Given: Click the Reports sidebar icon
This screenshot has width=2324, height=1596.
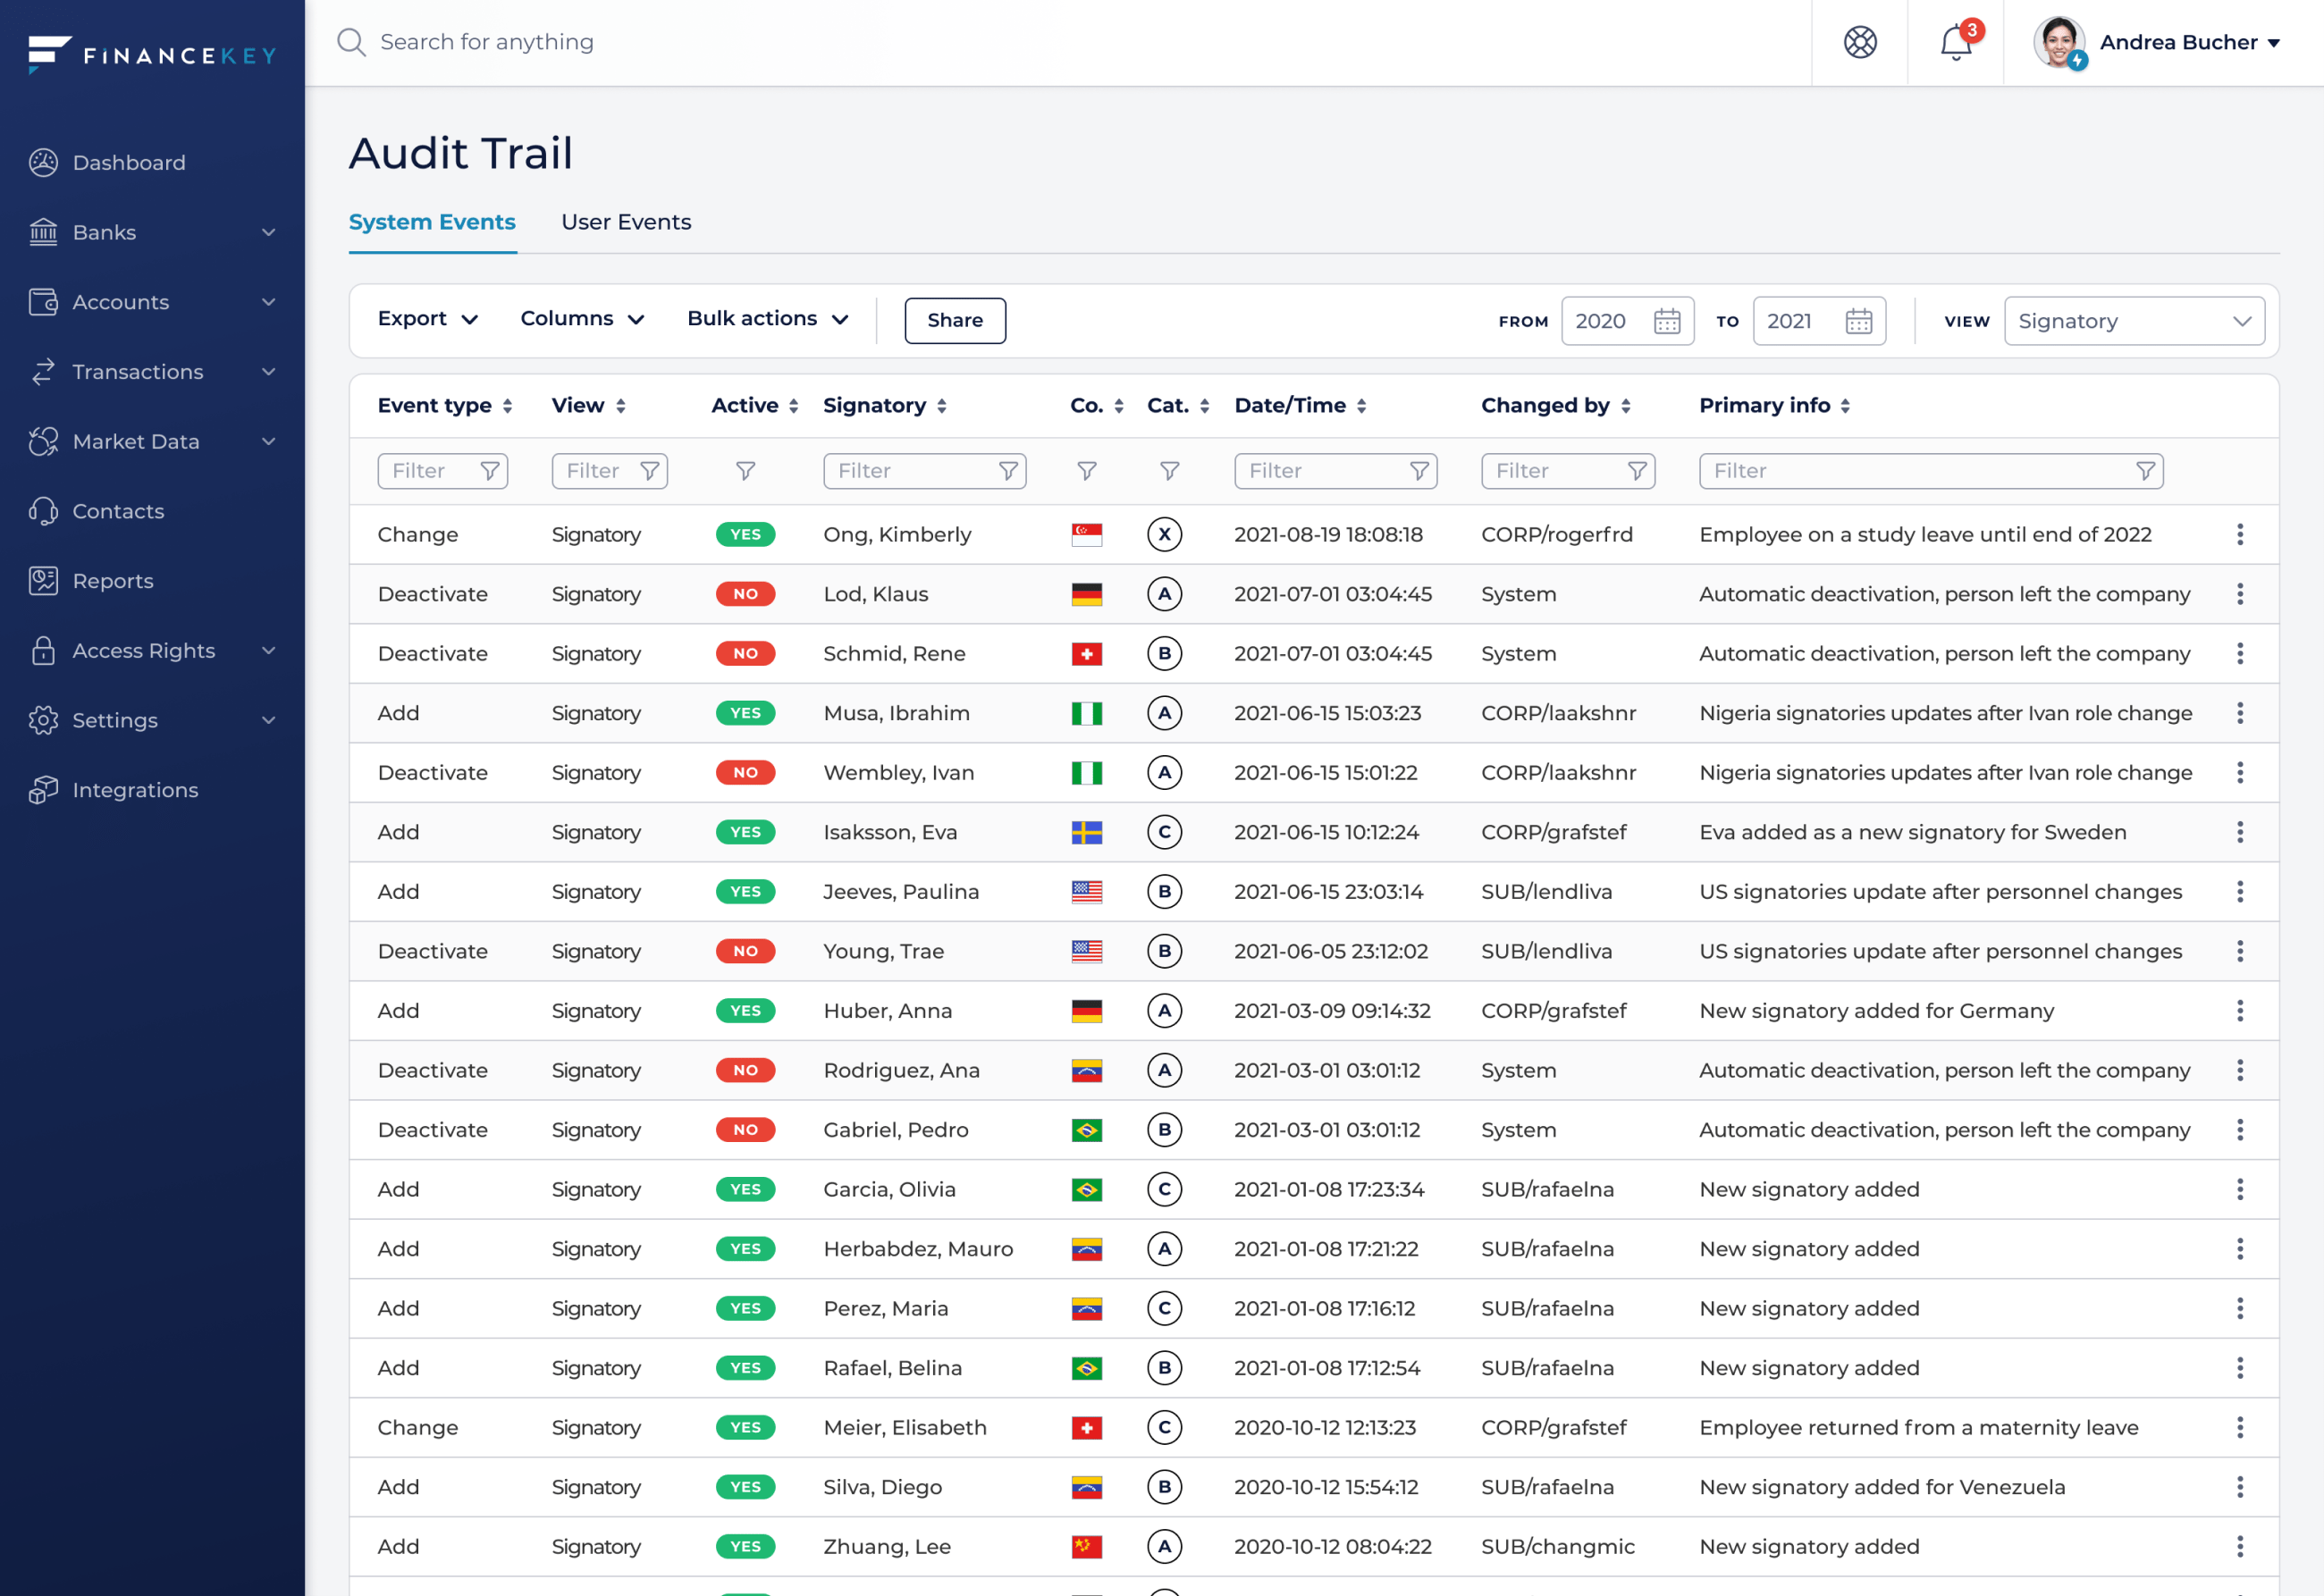Looking at the screenshot, I should [x=43, y=581].
